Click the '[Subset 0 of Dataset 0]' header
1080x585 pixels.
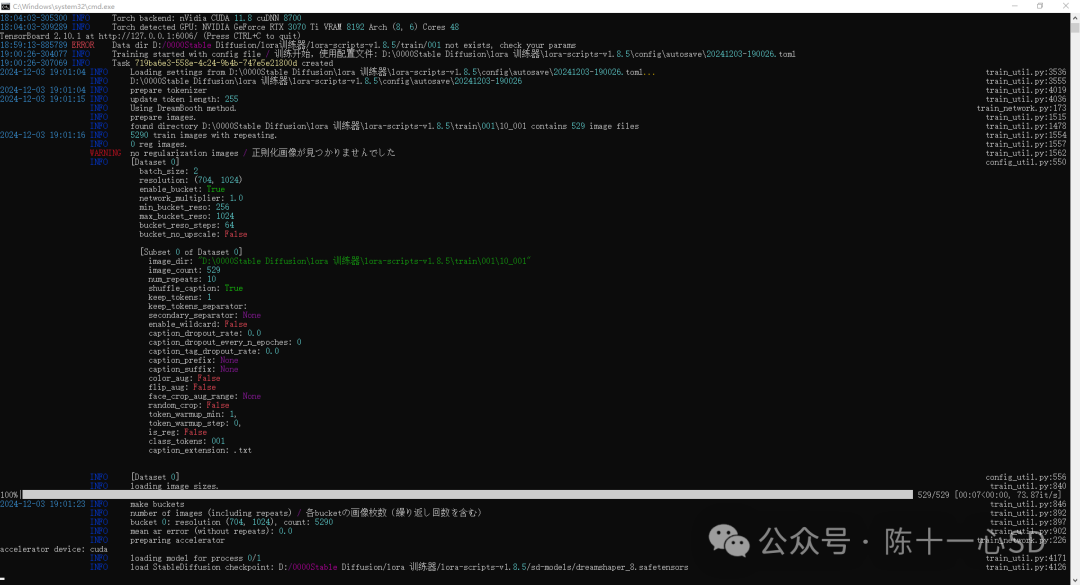[x=191, y=252]
